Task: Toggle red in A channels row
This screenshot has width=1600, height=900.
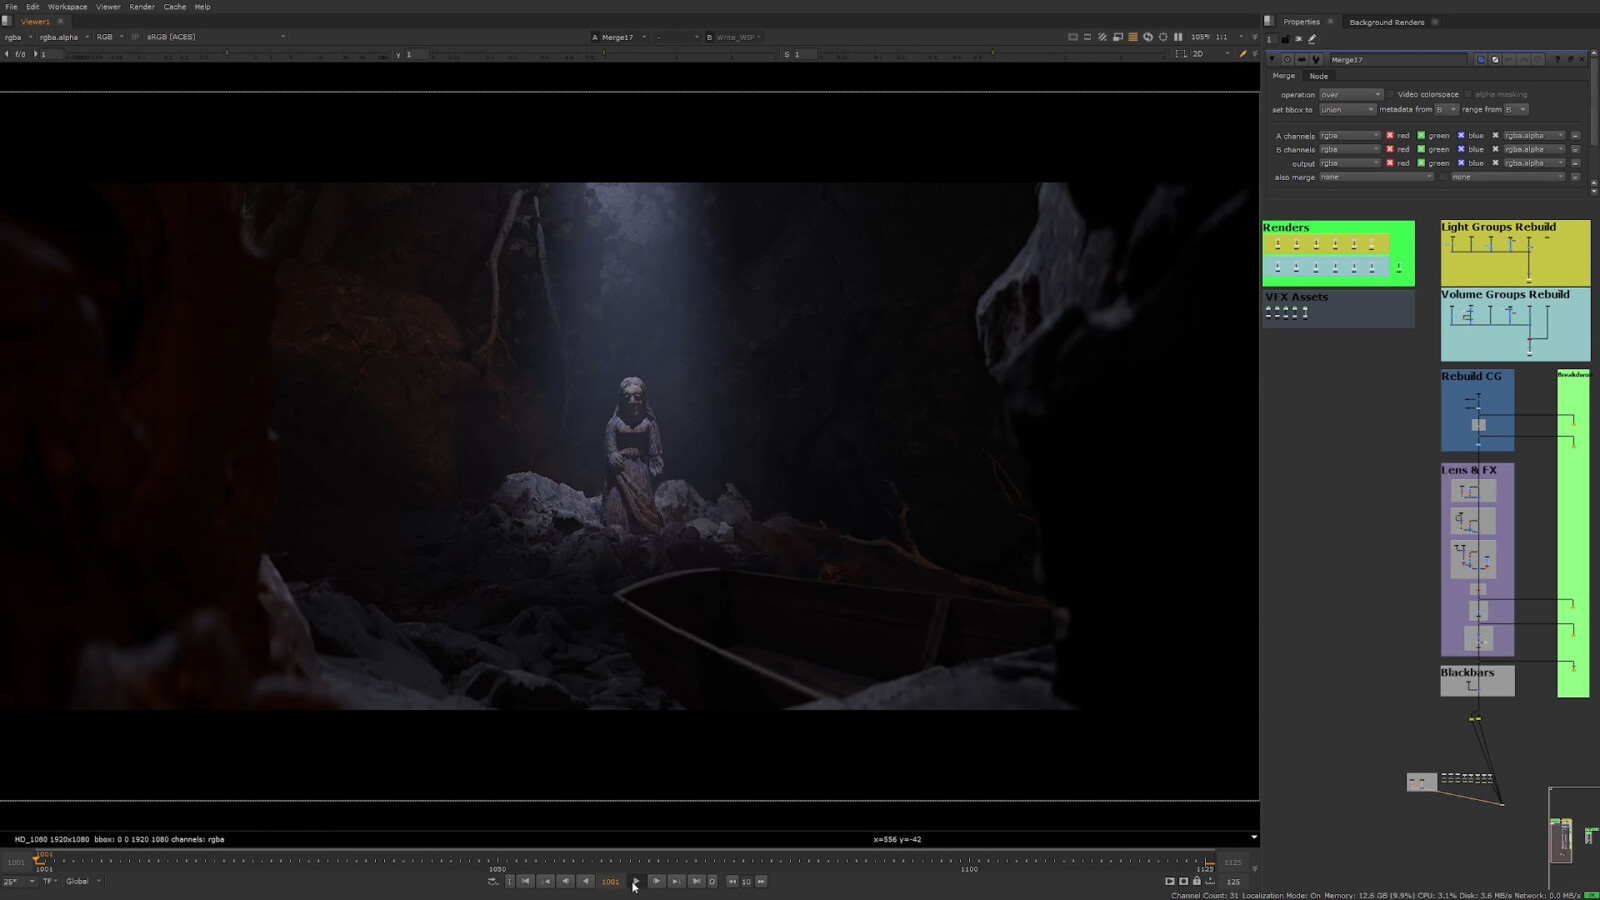Action: pyautogui.click(x=1390, y=136)
